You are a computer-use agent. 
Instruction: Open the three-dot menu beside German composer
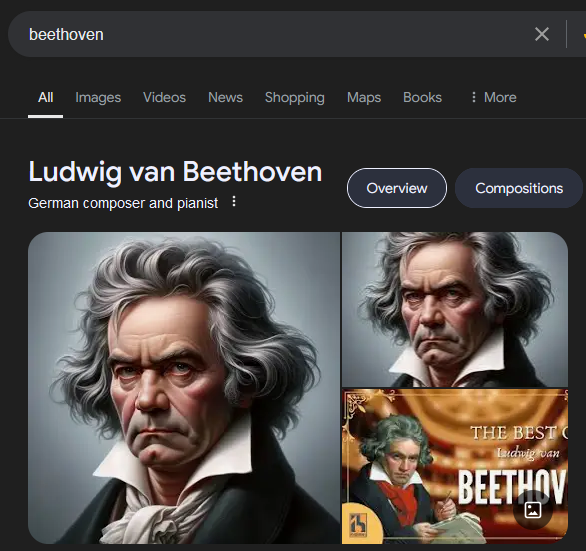click(x=234, y=201)
